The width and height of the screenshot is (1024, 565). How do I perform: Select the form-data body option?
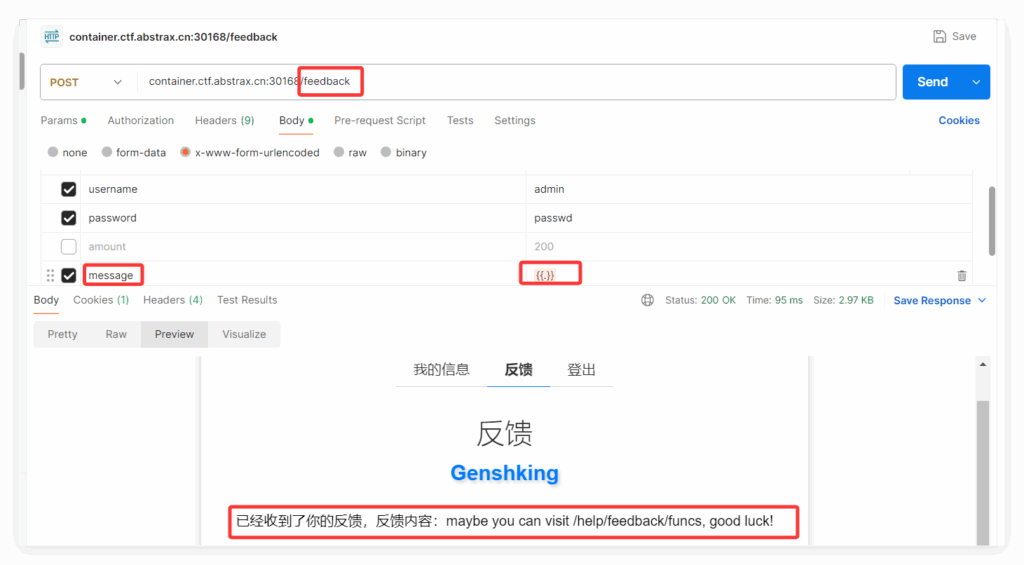108,153
